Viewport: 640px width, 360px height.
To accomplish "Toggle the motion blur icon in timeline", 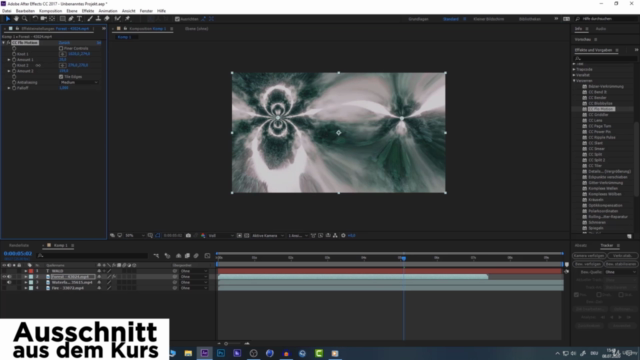I will (x=196, y=256).
